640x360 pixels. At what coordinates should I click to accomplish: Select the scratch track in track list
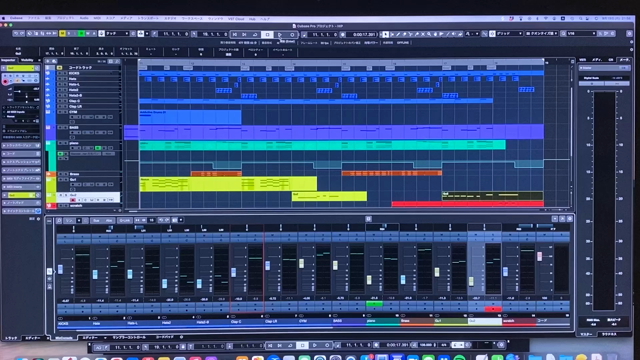[x=90, y=206]
